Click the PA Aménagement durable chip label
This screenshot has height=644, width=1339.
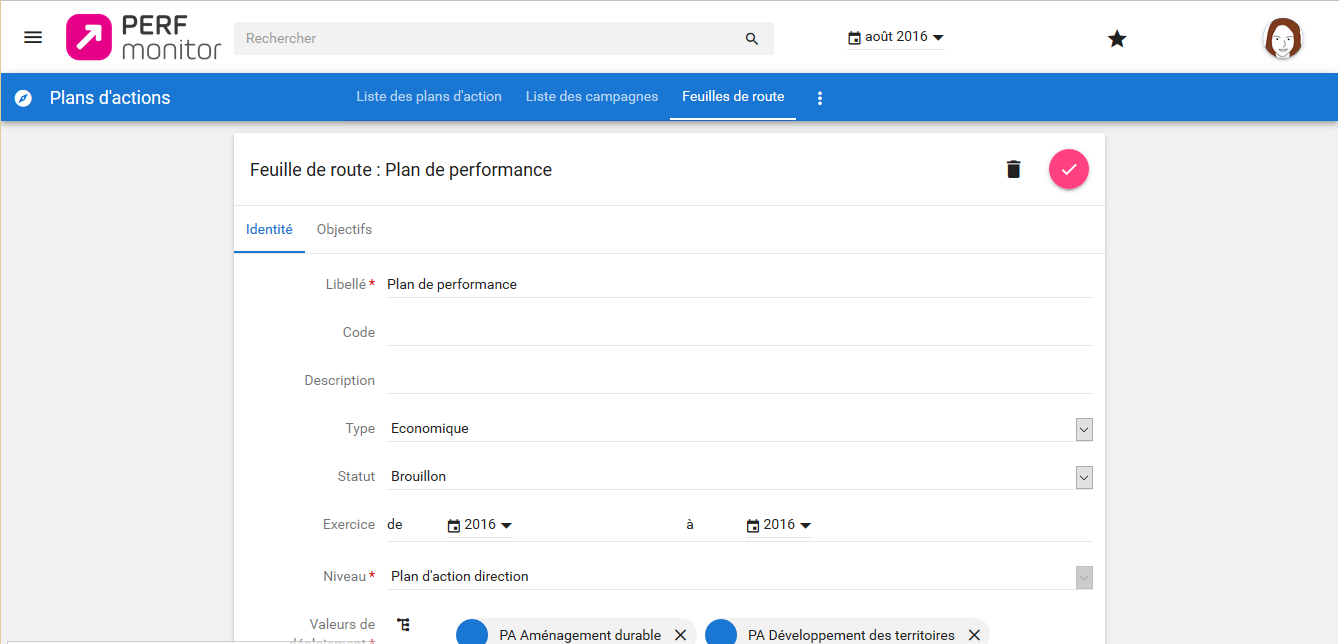(x=580, y=635)
